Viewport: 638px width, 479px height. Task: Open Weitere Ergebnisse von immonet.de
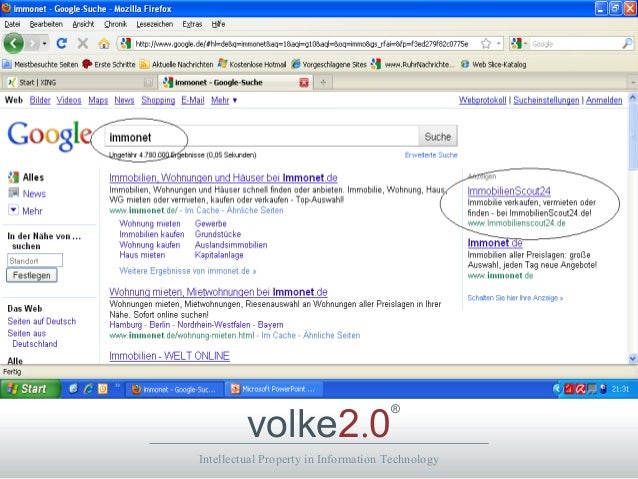click(188, 271)
